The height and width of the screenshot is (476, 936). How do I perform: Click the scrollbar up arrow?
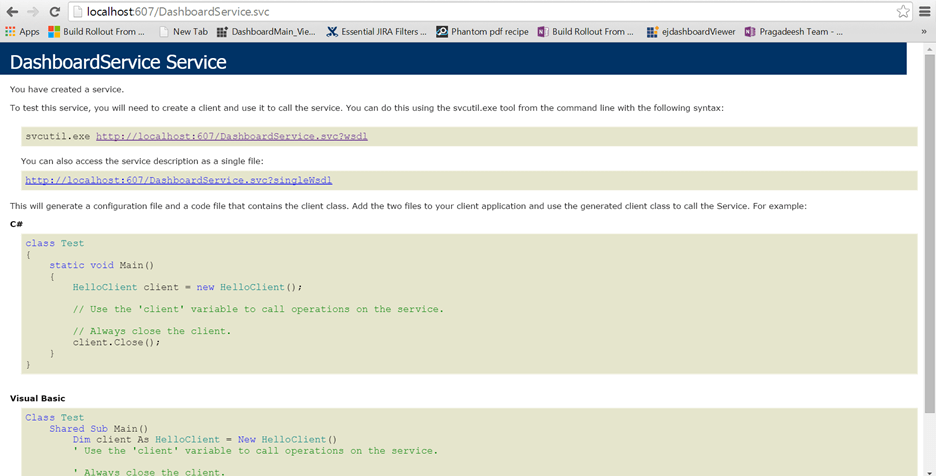point(929,48)
